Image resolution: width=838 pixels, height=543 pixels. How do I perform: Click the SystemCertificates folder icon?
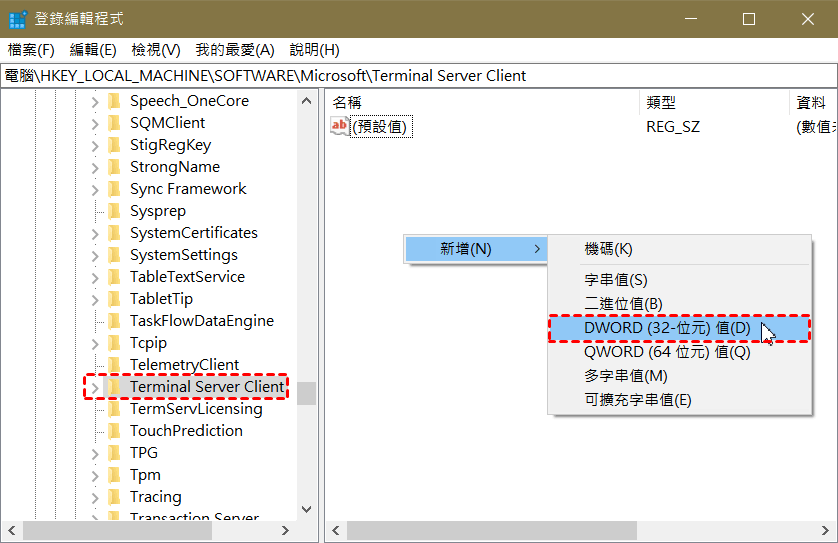pos(114,232)
